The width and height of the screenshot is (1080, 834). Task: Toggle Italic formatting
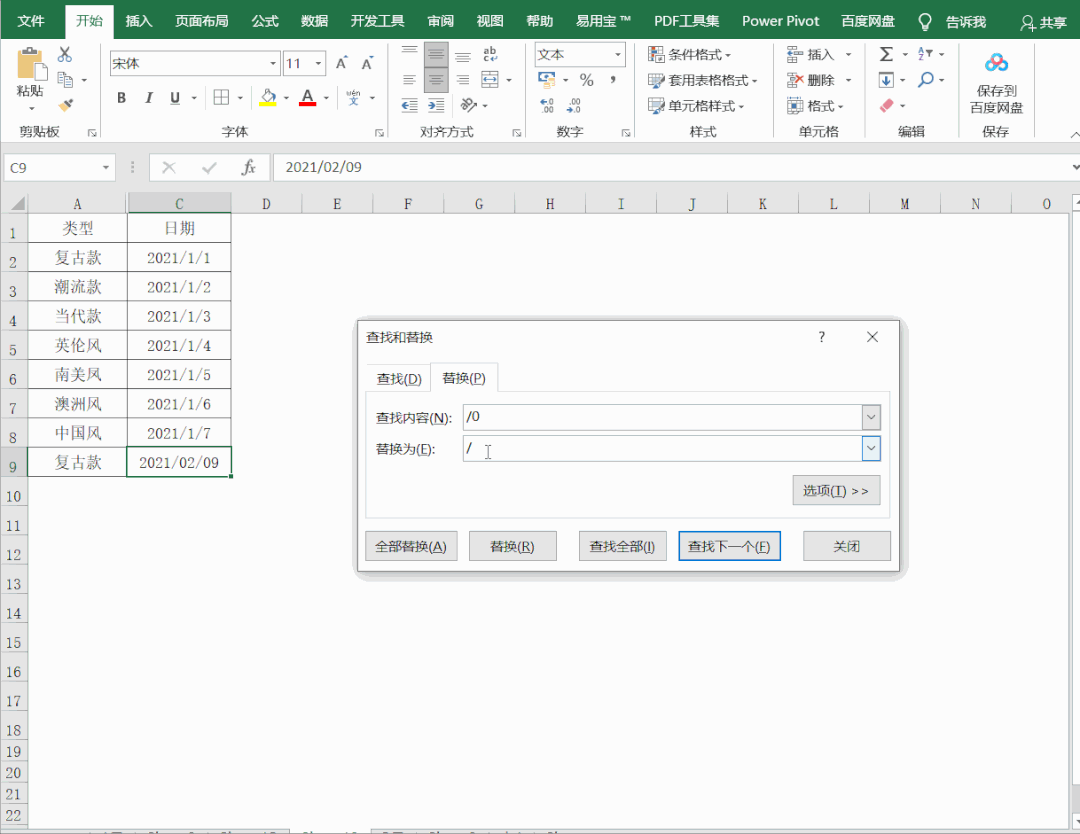(x=149, y=98)
